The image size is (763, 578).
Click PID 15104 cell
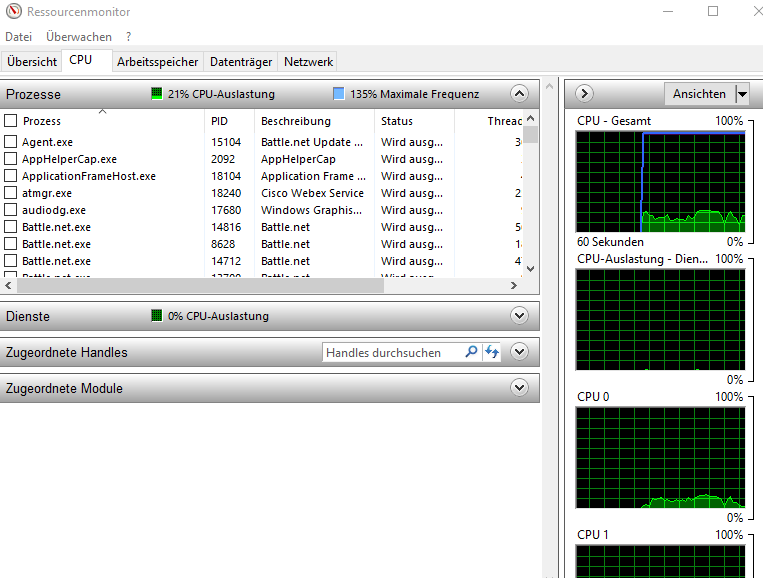(x=226, y=142)
